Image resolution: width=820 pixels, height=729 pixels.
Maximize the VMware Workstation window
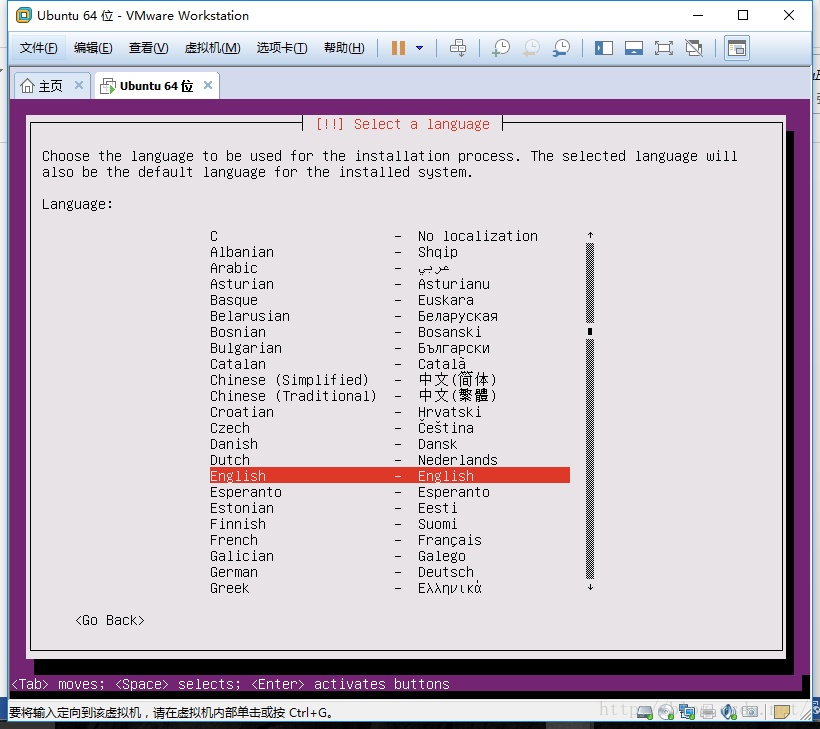click(x=743, y=15)
